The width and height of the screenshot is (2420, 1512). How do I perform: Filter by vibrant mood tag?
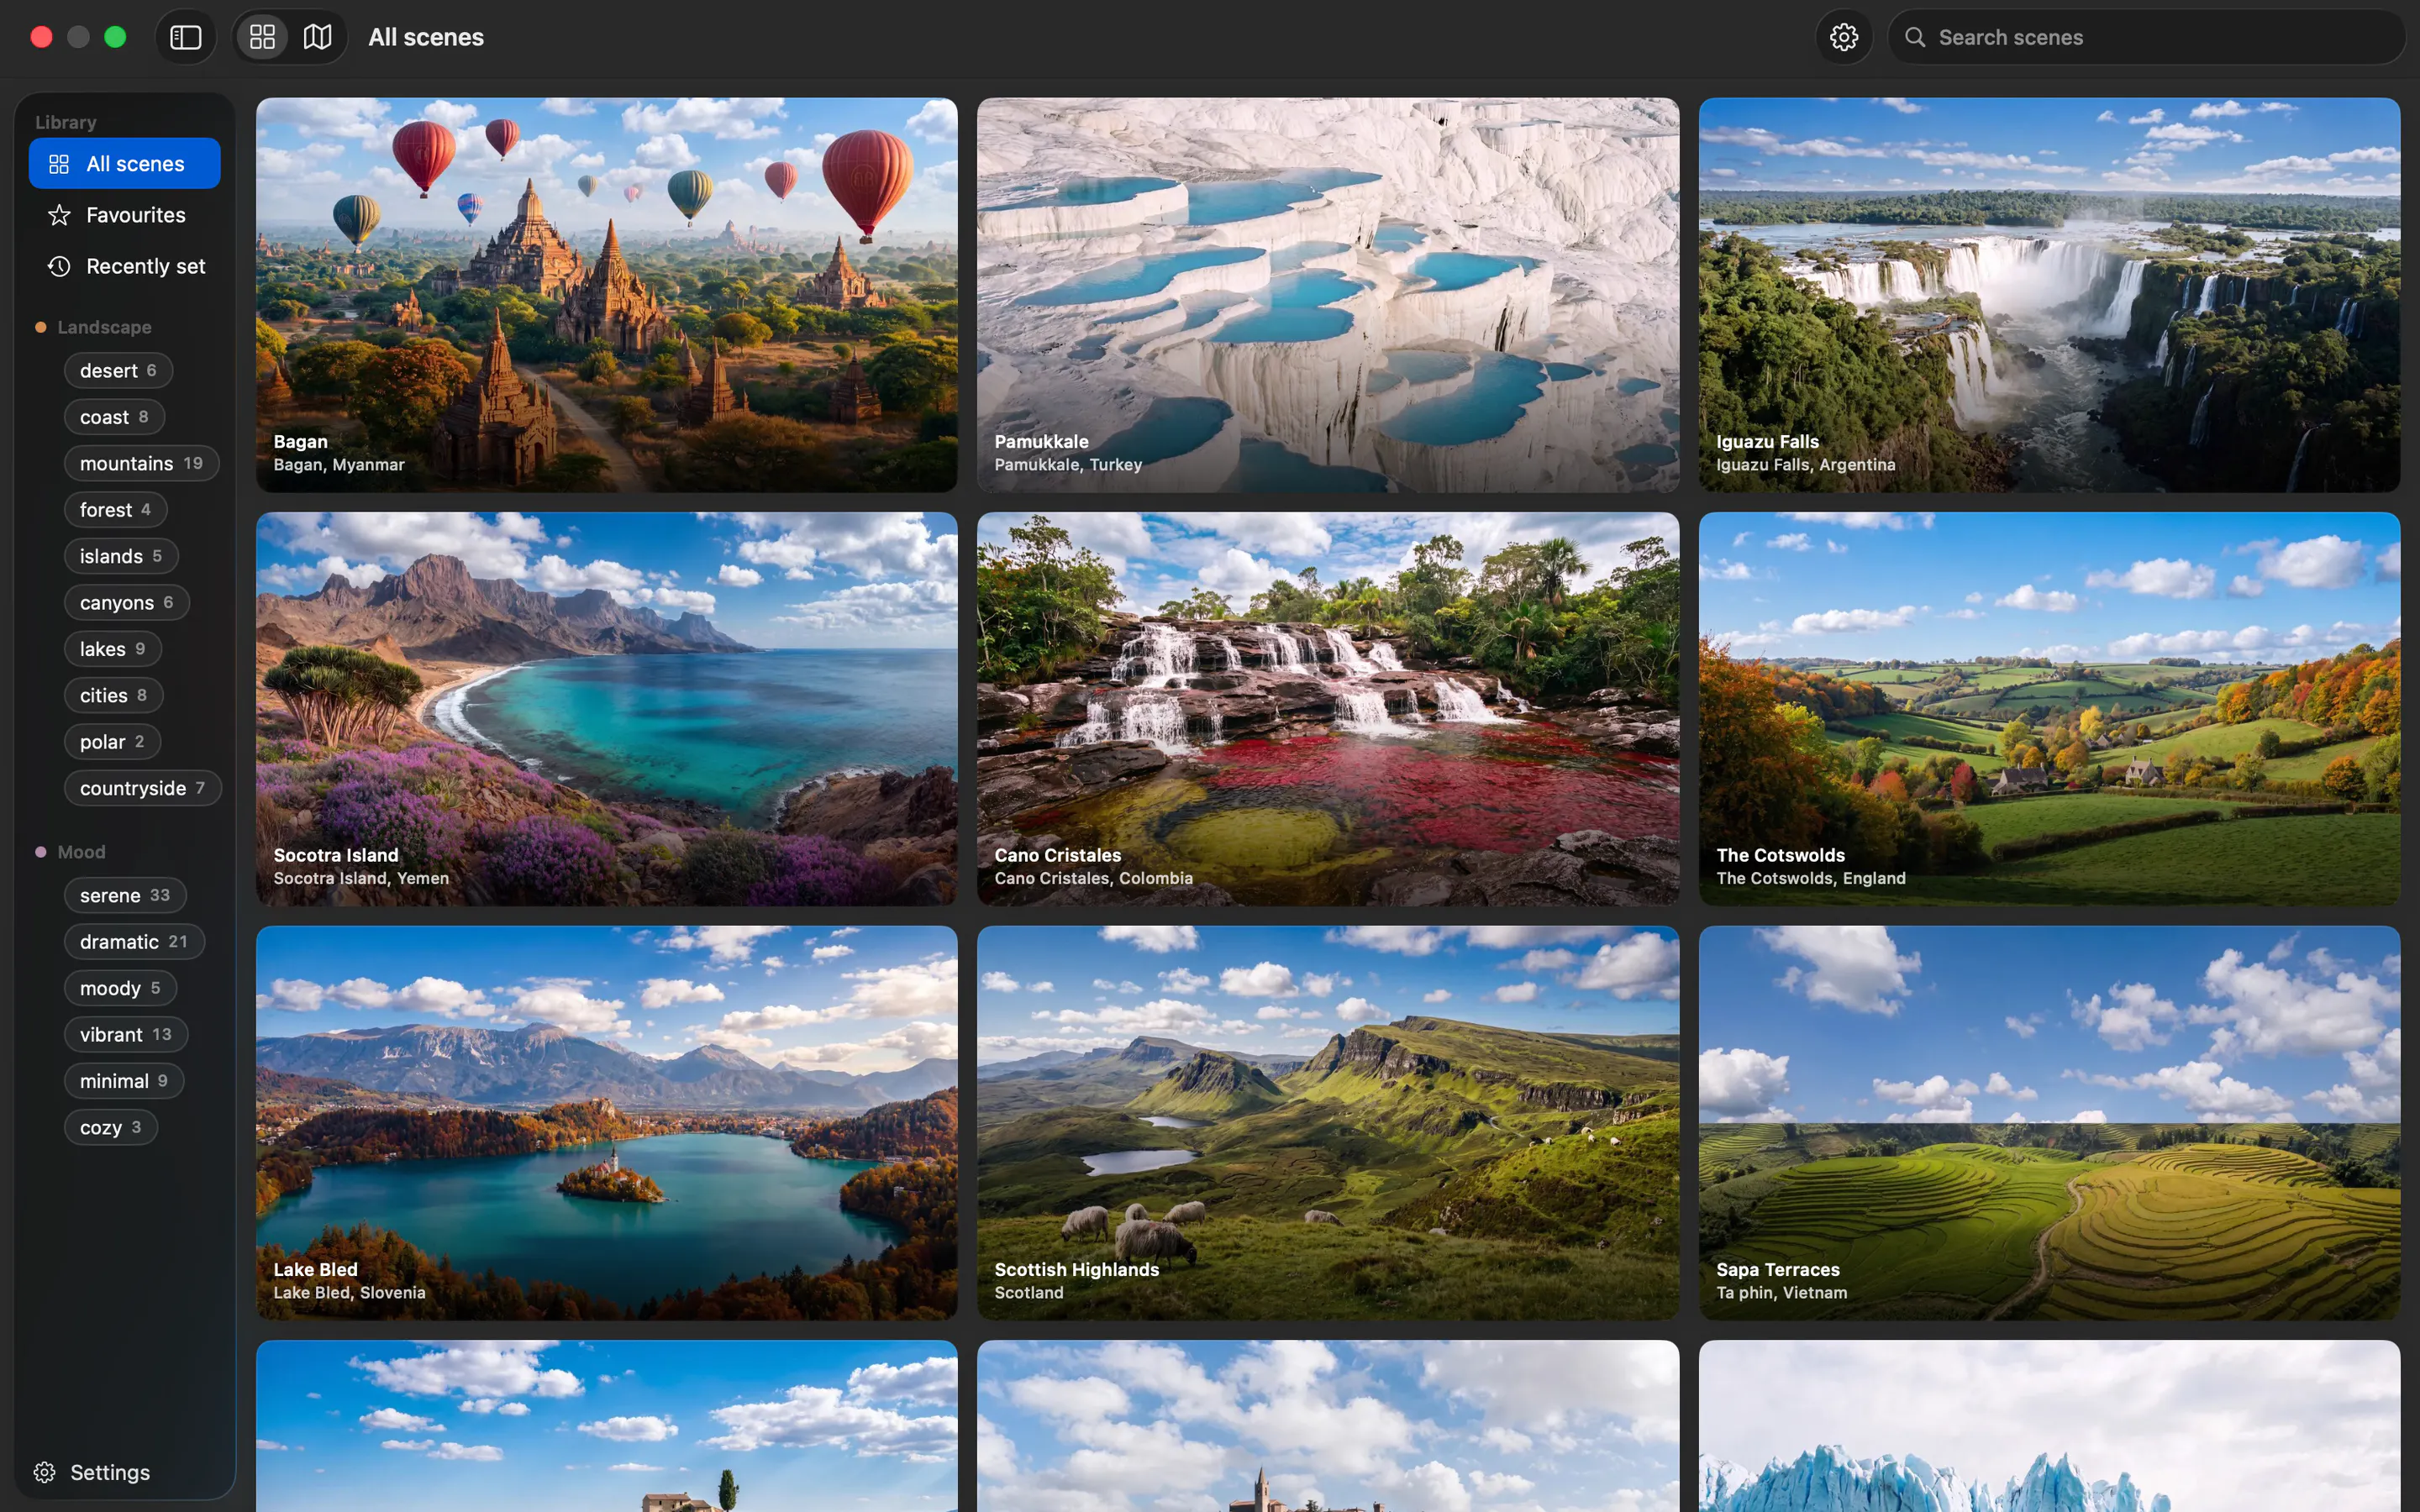(126, 1034)
